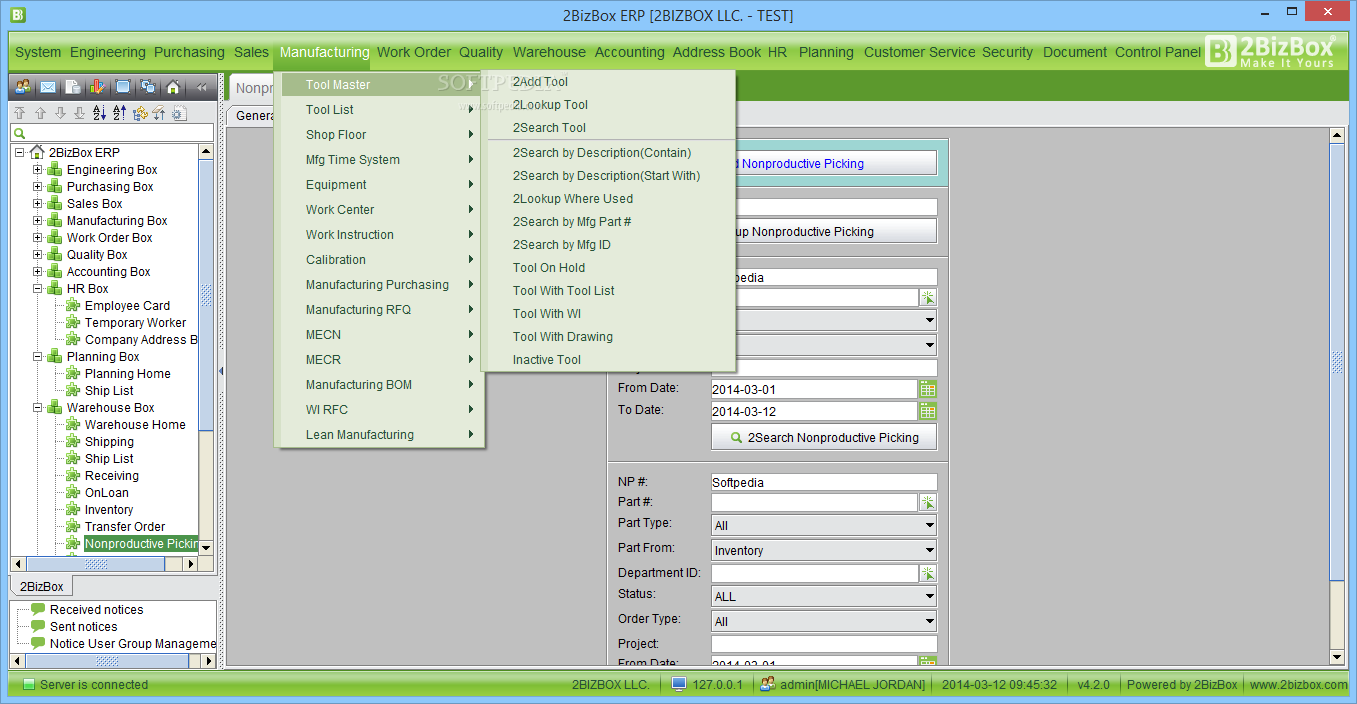This screenshot has width=1357, height=704.
Task: Open the Accounting menu
Action: pyautogui.click(x=629, y=52)
